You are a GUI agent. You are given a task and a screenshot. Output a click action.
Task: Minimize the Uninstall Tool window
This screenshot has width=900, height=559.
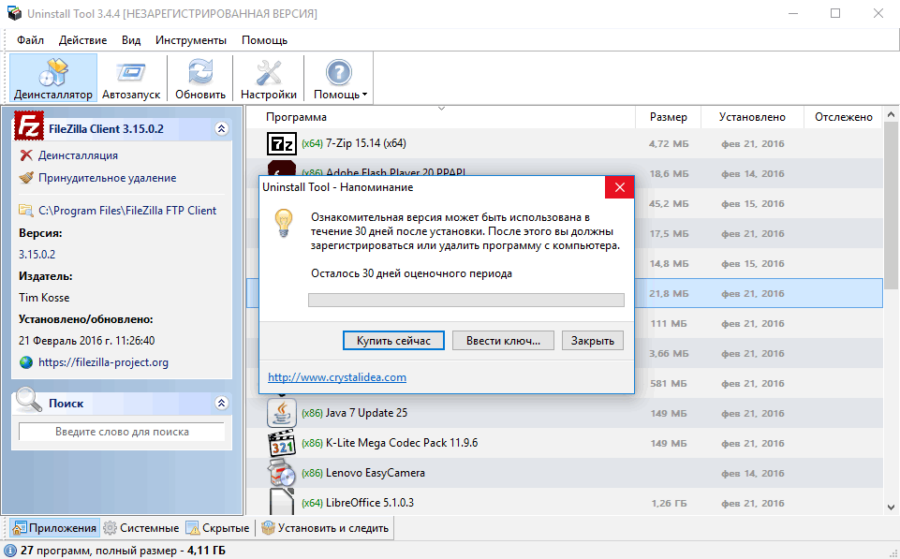tap(793, 13)
